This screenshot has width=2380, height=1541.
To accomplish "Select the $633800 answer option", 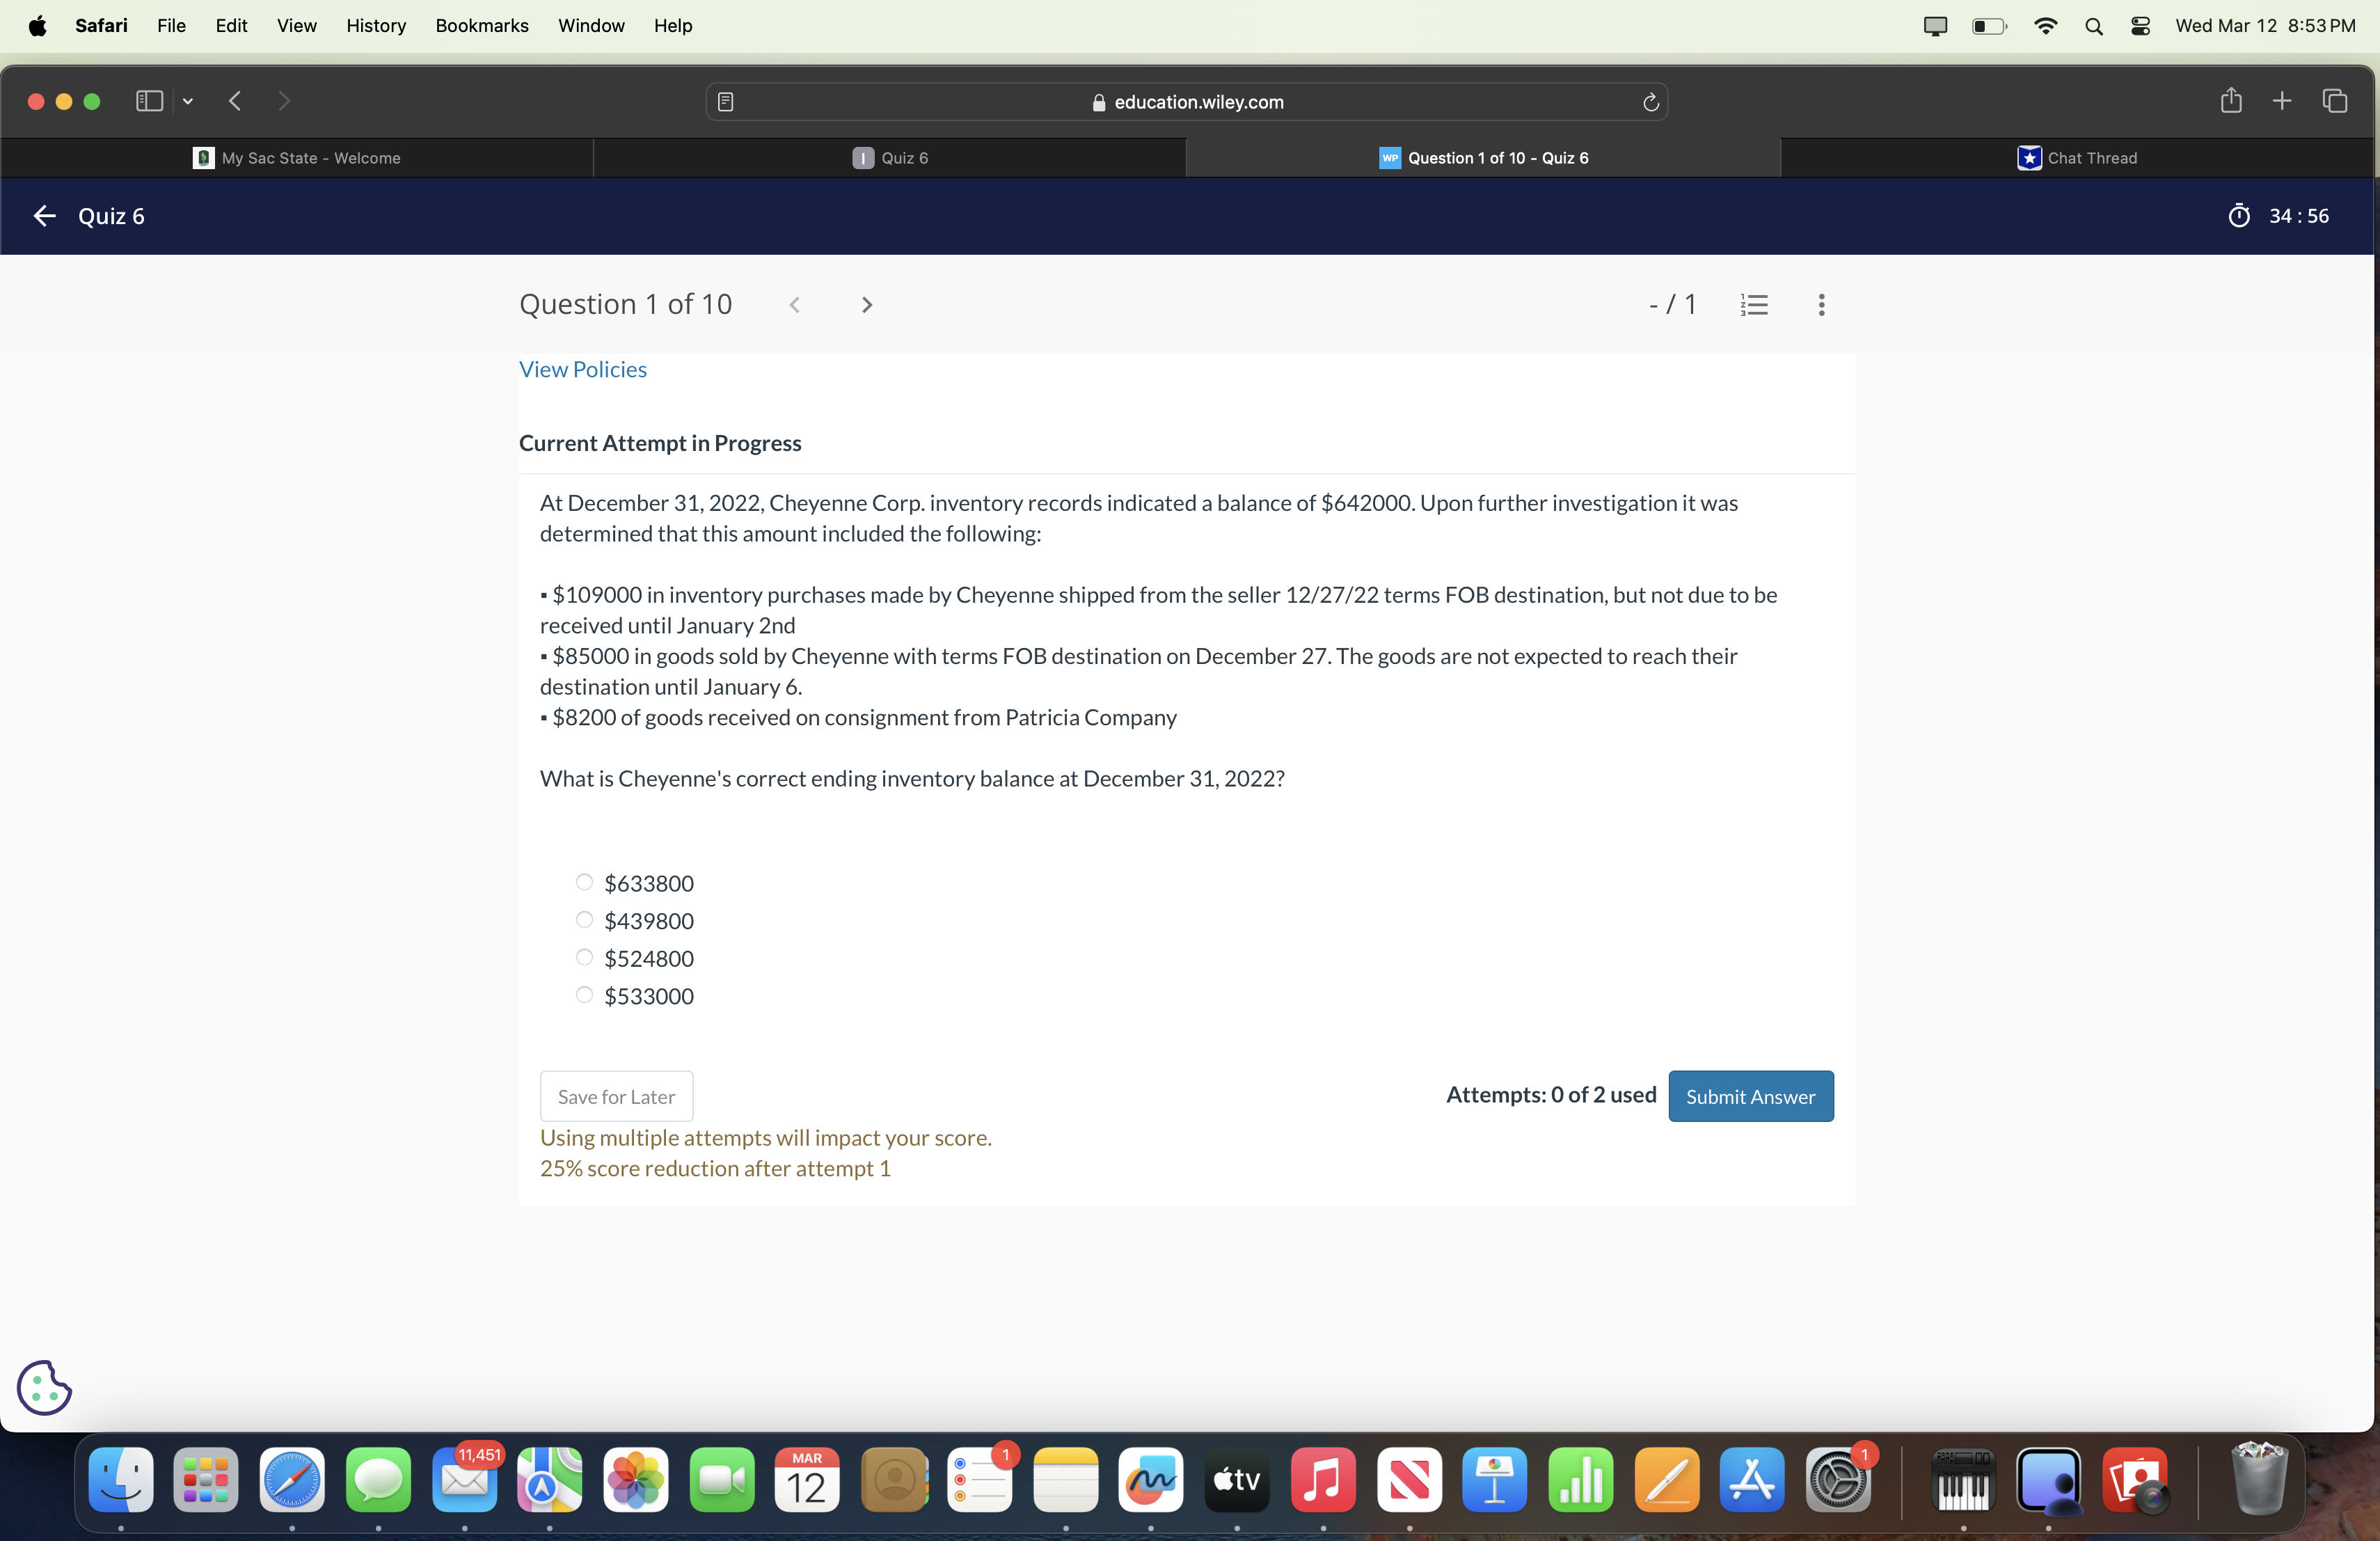I will (585, 882).
